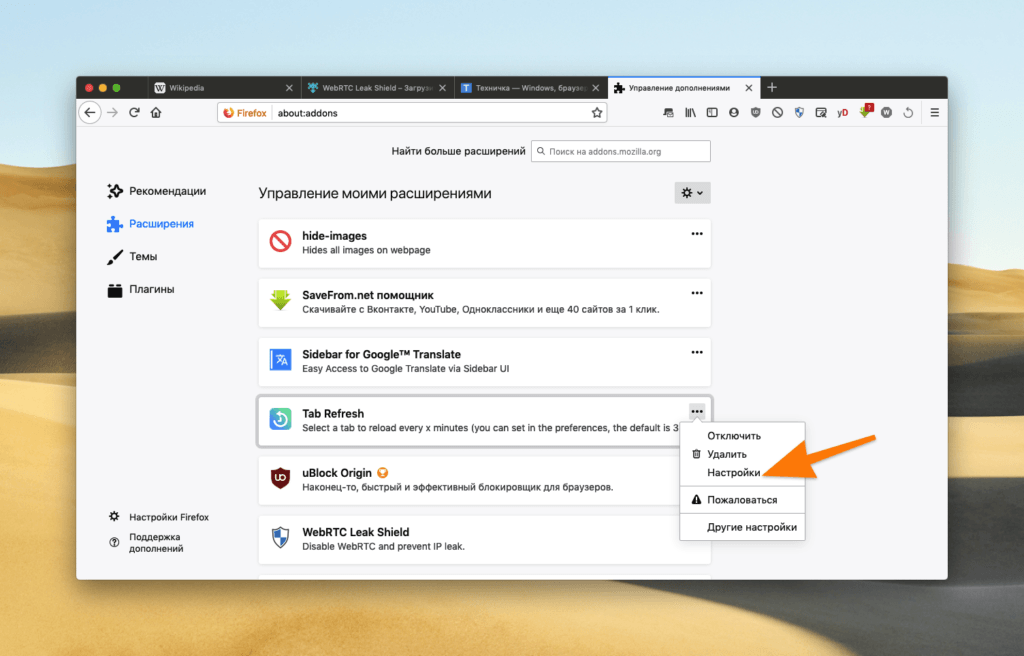Open the synced tabs toolbar icon
Screen dimensions: 1024x656
[668, 112]
